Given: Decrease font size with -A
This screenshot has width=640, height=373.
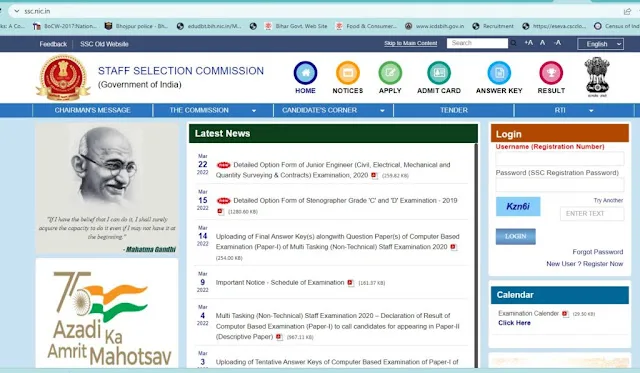Looking at the screenshot, I should pos(557,42).
